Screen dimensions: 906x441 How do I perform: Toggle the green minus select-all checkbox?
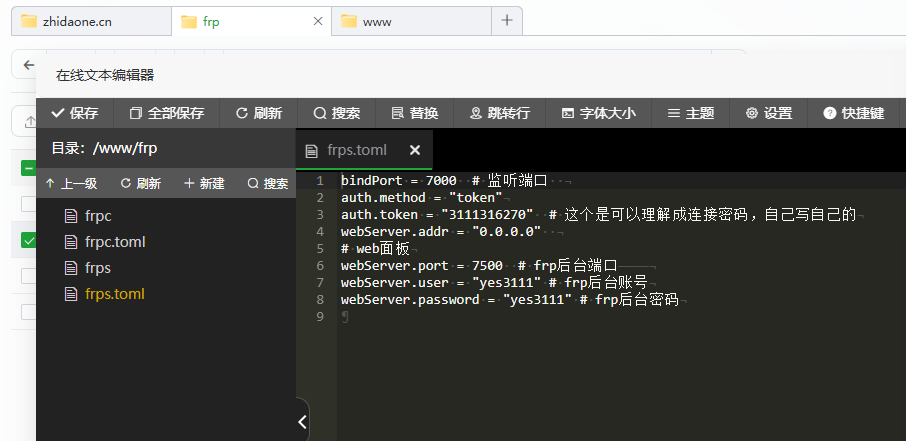[x=28, y=168]
